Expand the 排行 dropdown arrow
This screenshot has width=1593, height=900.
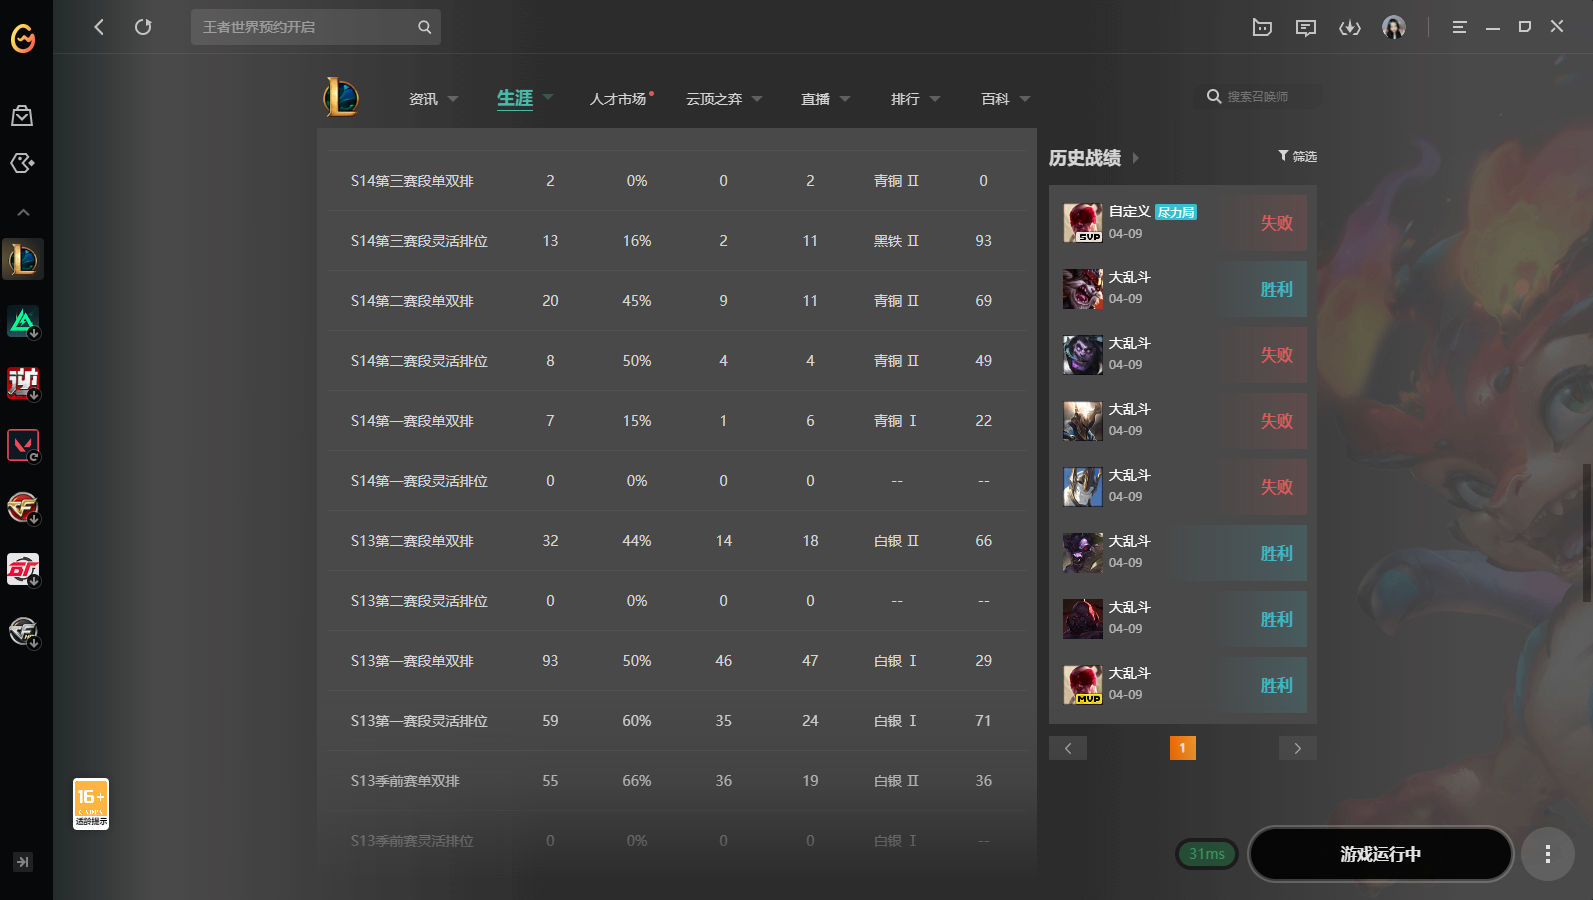(935, 99)
